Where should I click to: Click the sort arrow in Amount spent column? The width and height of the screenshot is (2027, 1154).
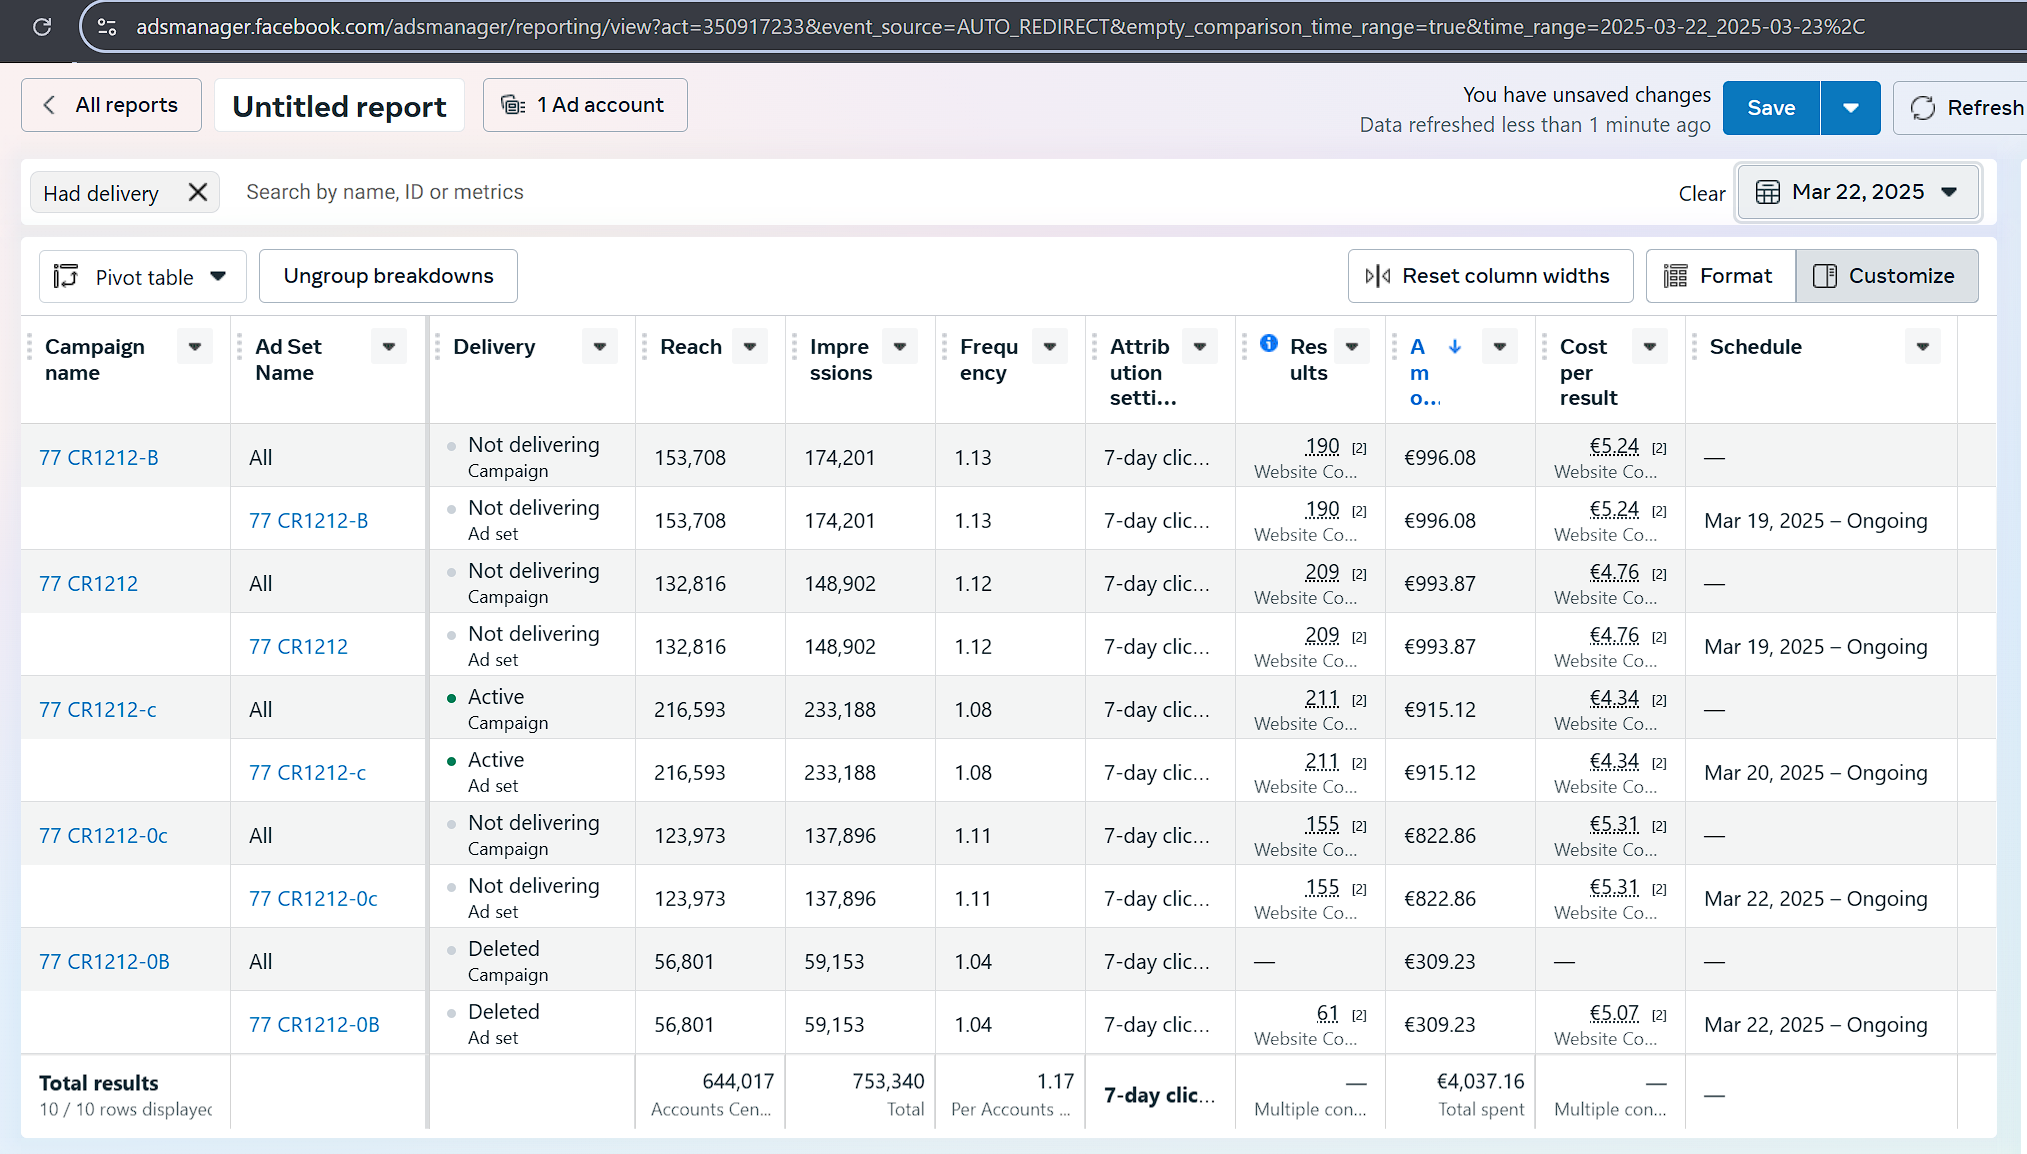(1455, 346)
